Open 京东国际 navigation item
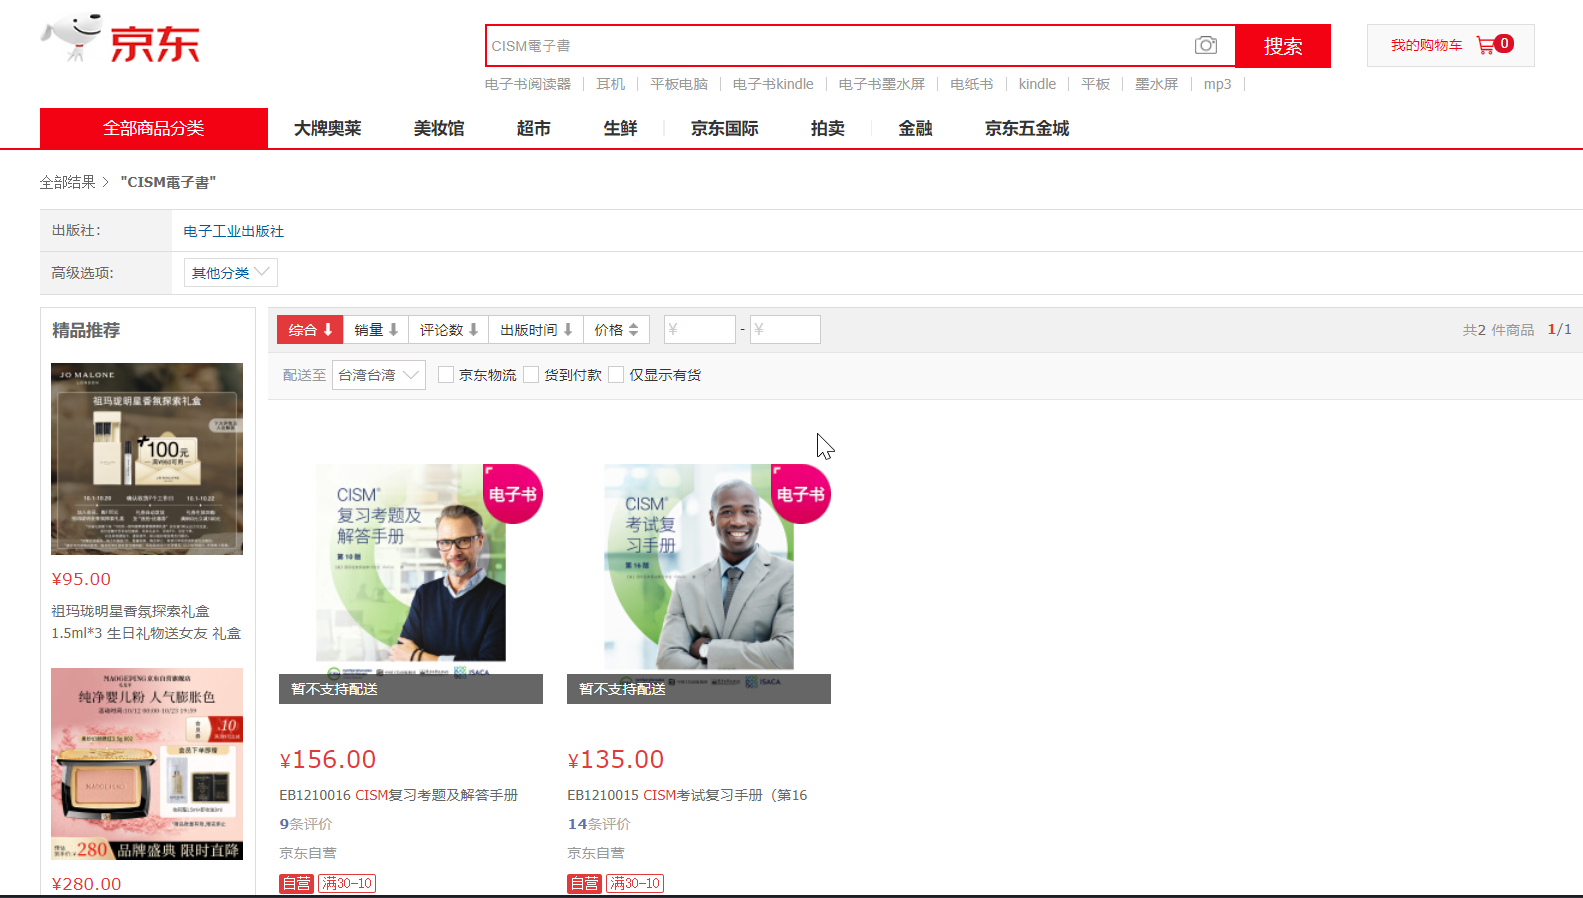 (724, 128)
